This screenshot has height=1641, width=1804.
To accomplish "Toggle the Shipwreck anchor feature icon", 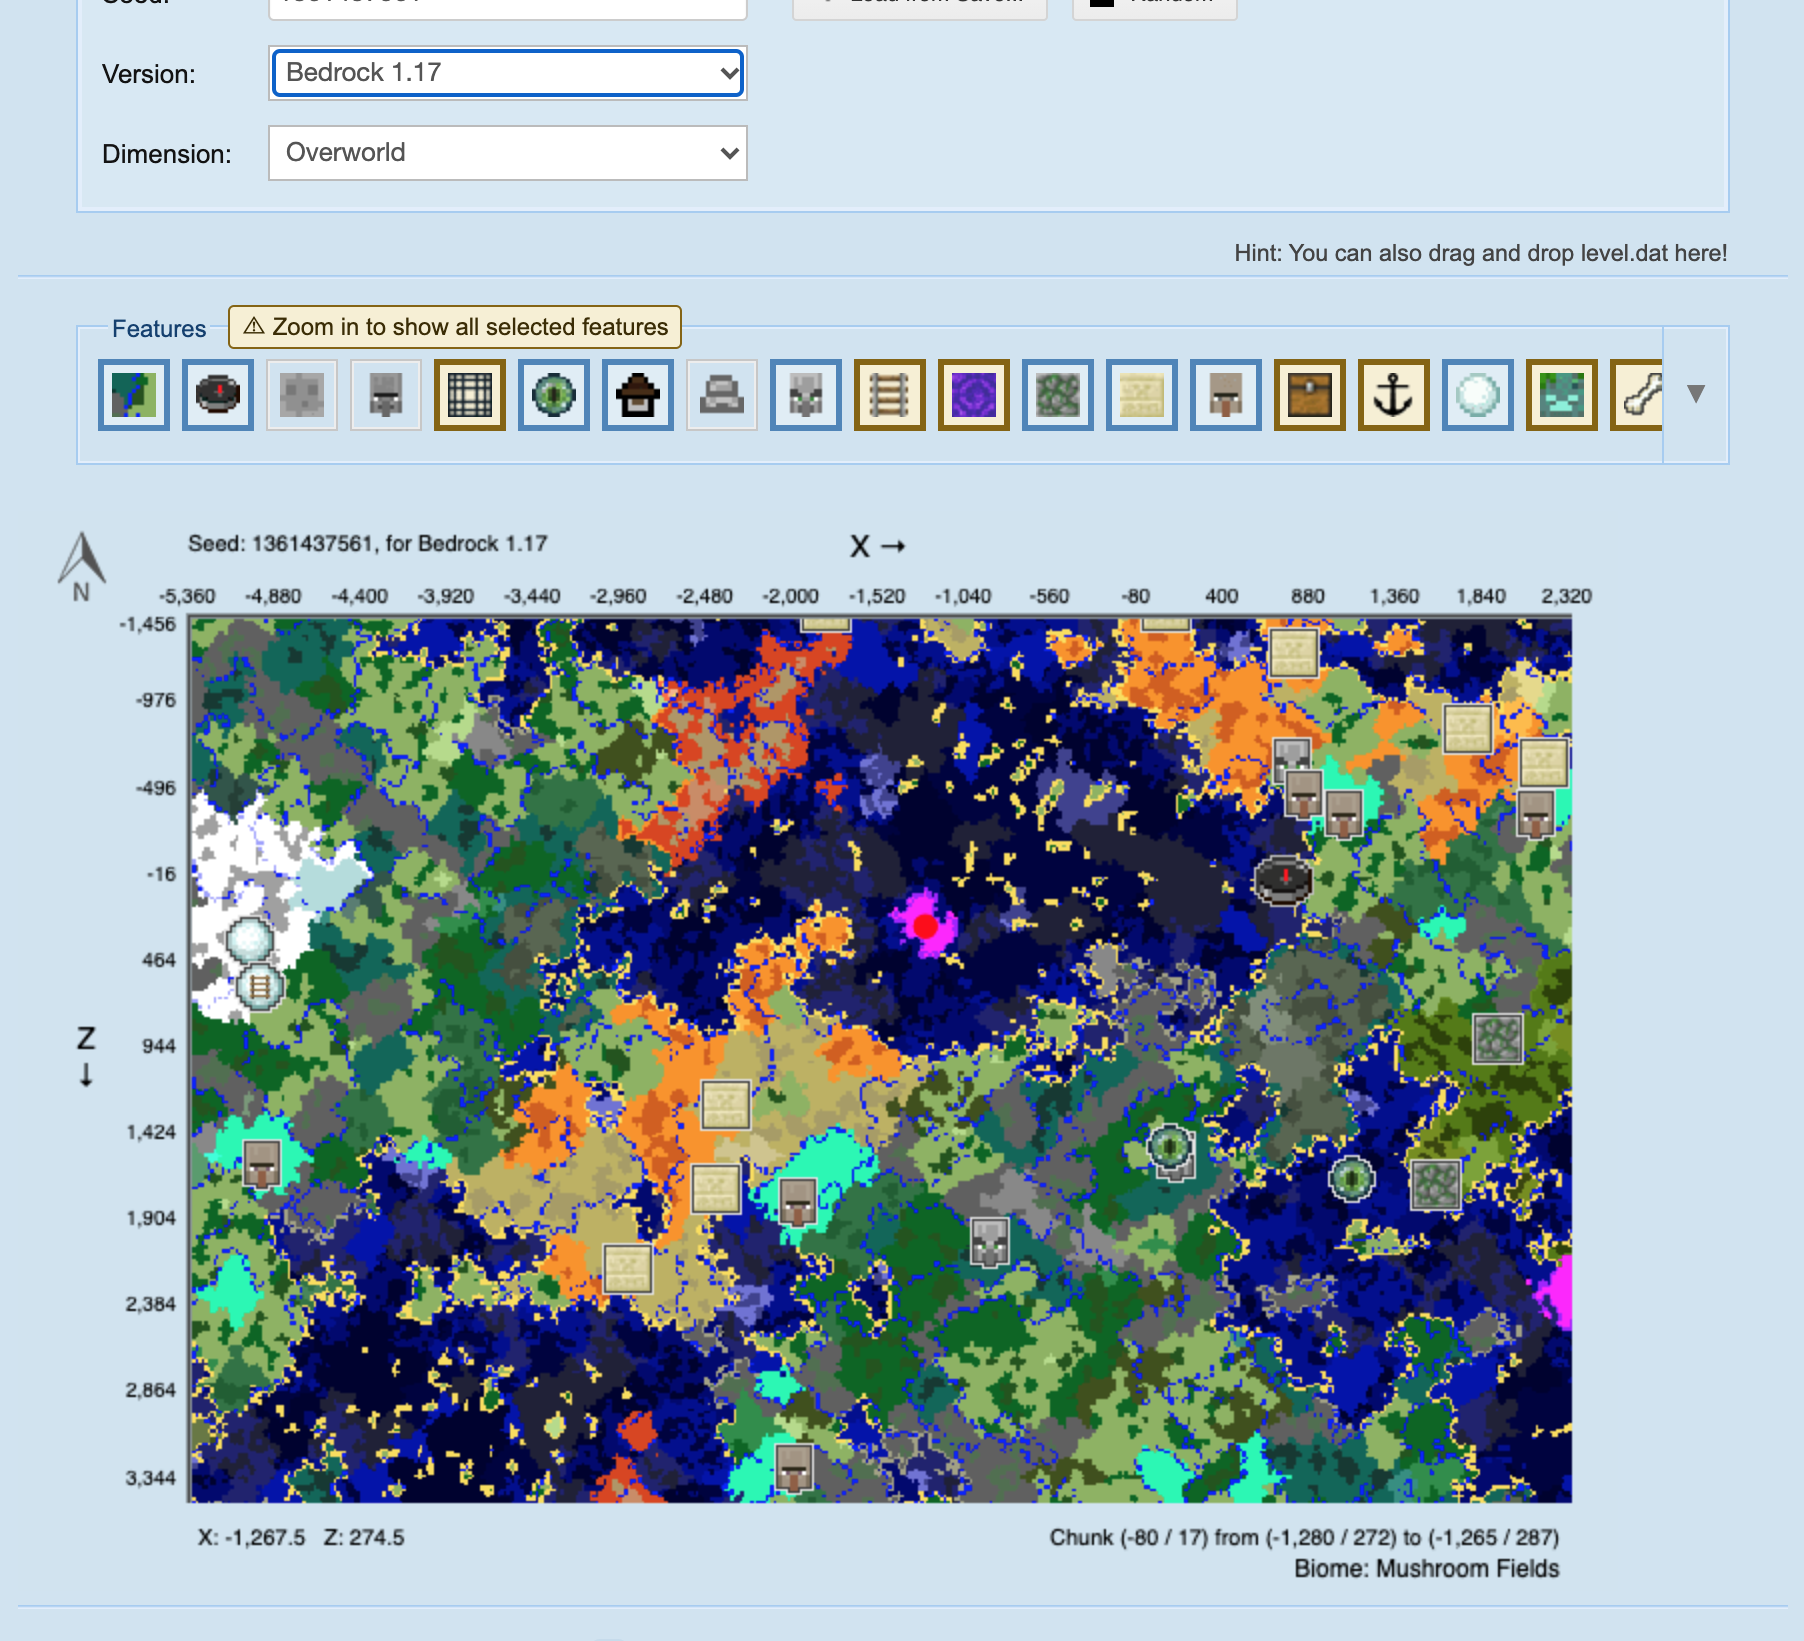I will 1394,395.
